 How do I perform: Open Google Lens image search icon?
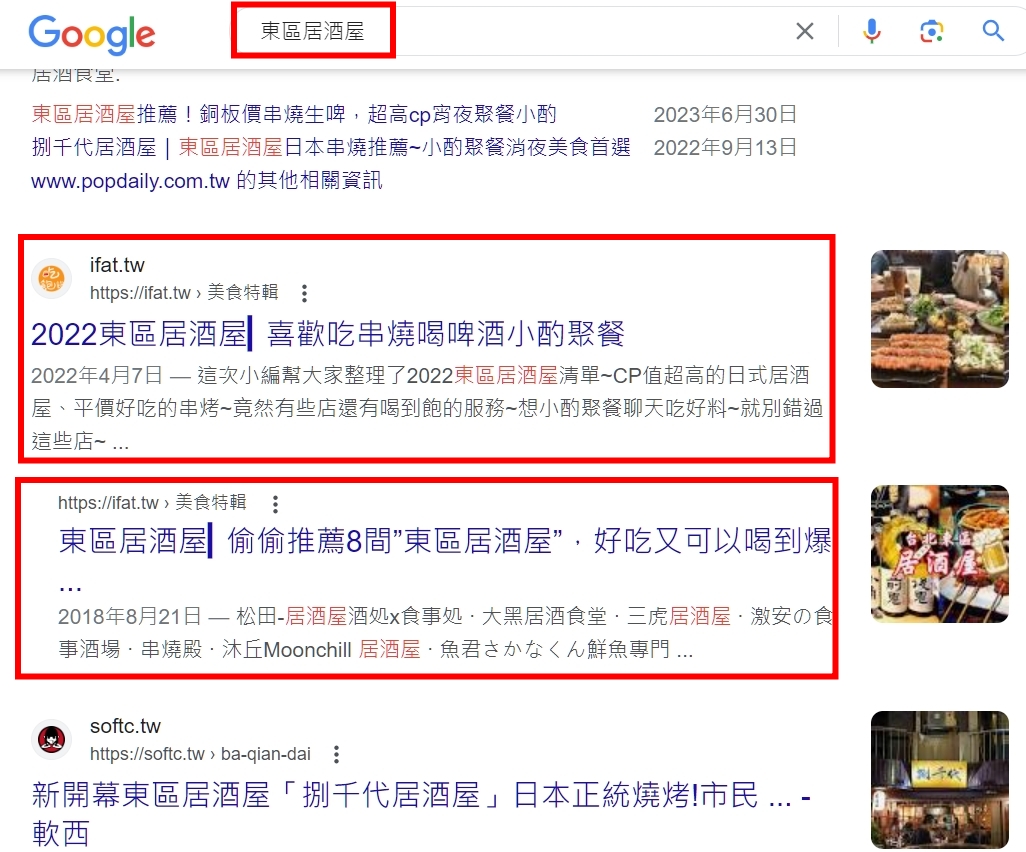(932, 31)
